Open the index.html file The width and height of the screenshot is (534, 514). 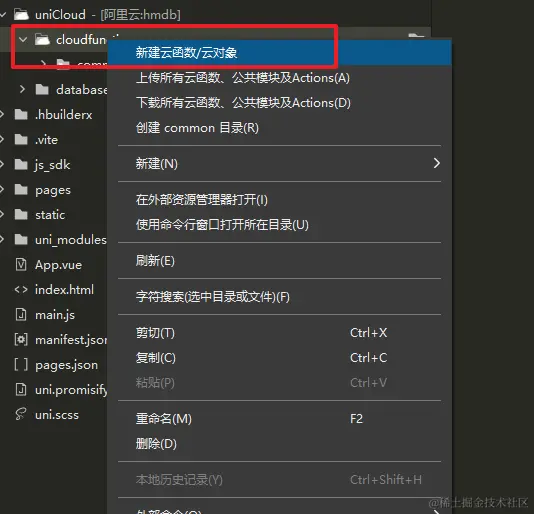(x=64, y=290)
